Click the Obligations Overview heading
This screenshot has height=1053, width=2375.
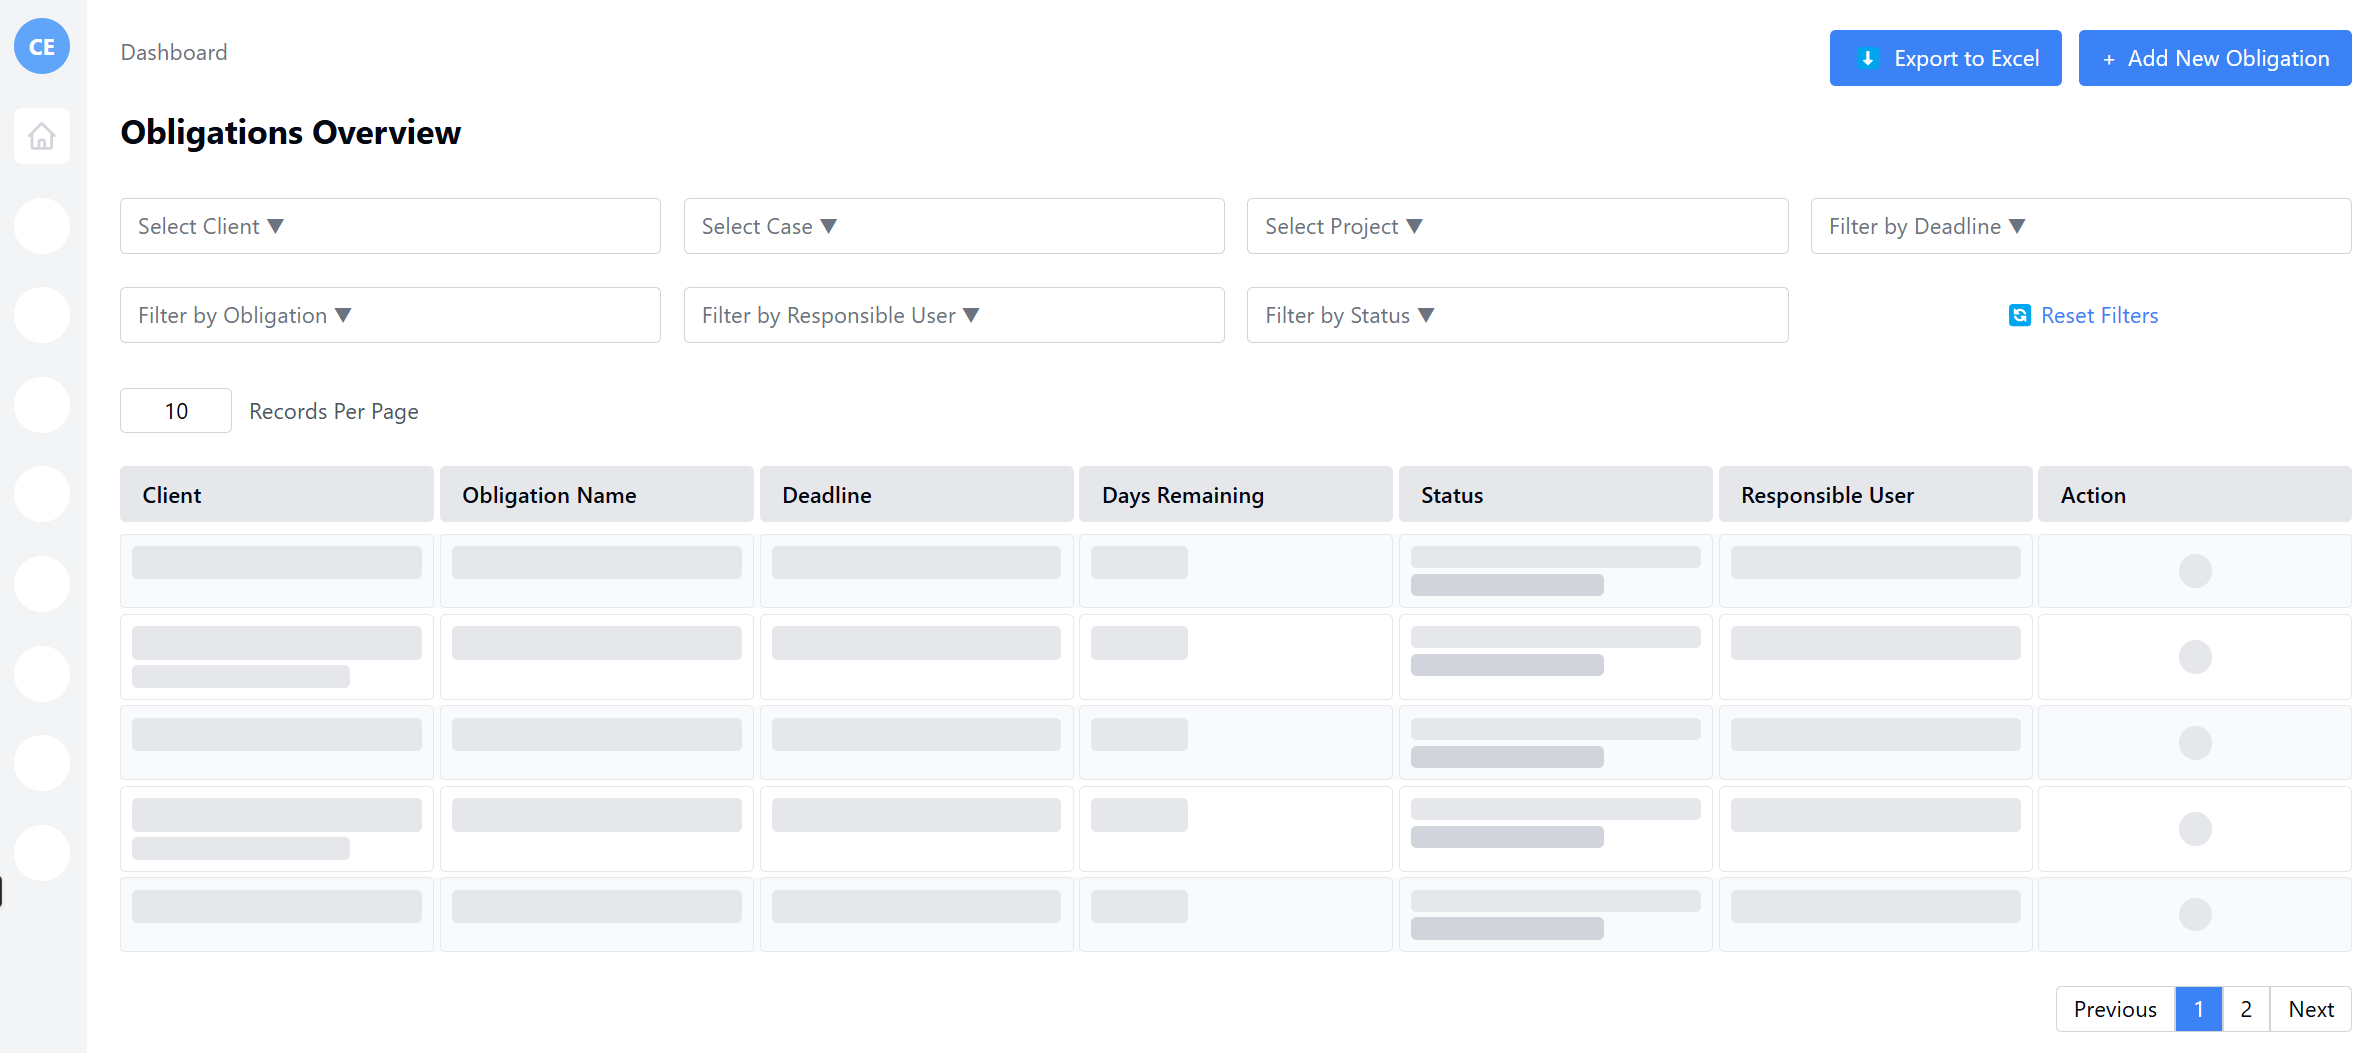click(x=291, y=132)
